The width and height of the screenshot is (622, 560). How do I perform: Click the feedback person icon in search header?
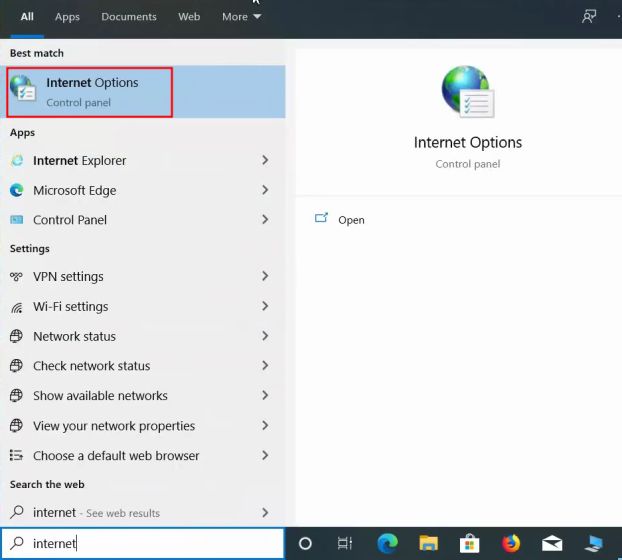[x=589, y=16]
